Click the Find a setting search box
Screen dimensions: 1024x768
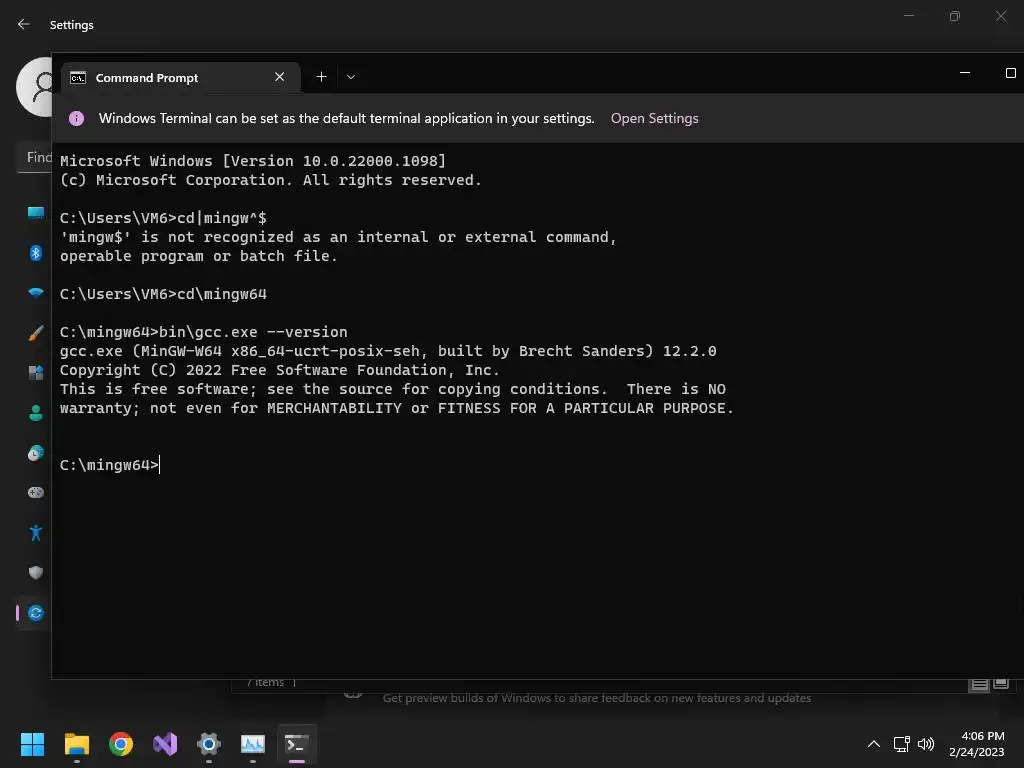point(35,157)
